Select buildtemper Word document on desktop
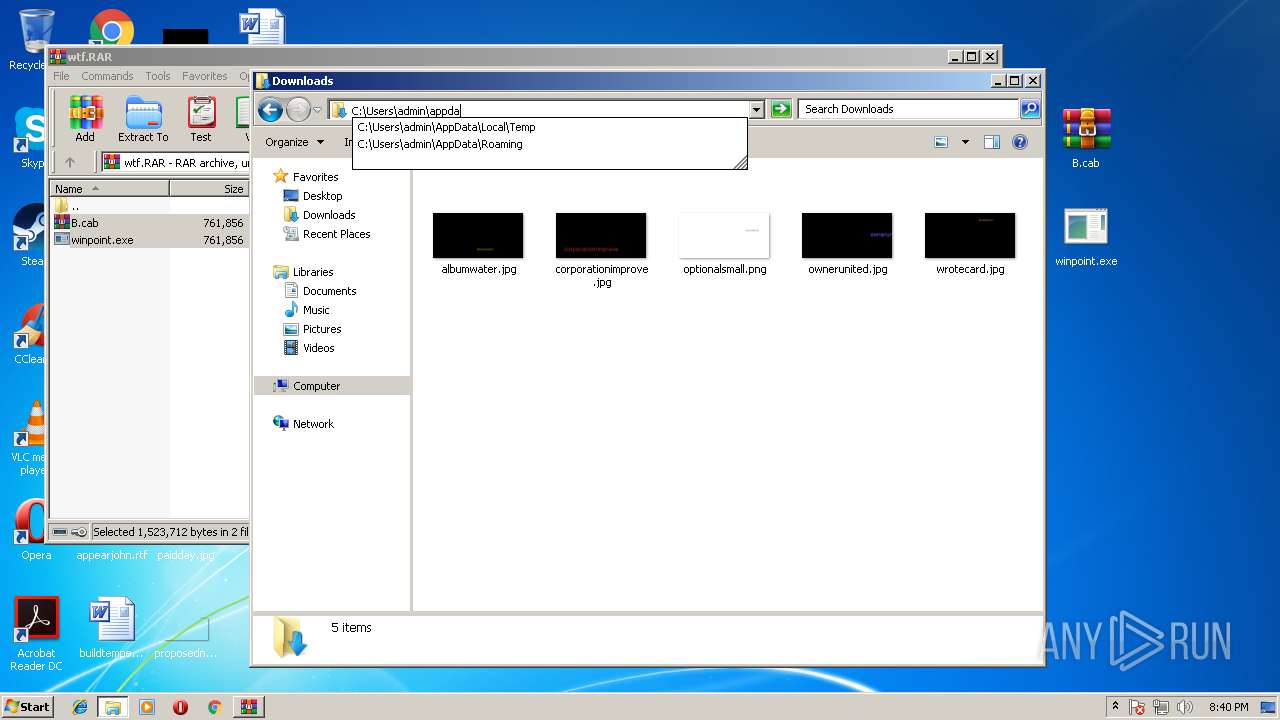The height and width of the screenshot is (720, 1280). pos(111,629)
